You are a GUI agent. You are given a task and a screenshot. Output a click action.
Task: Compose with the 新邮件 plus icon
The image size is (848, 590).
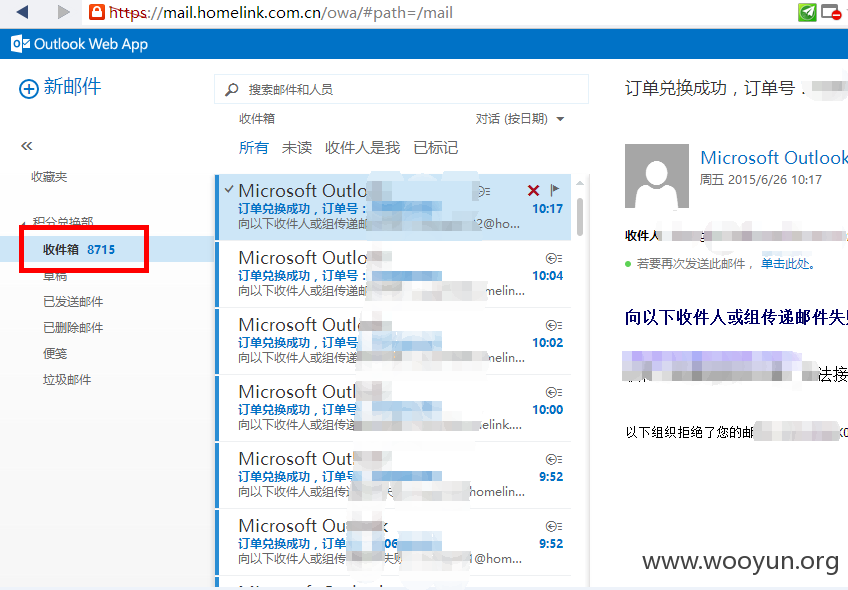point(29,88)
